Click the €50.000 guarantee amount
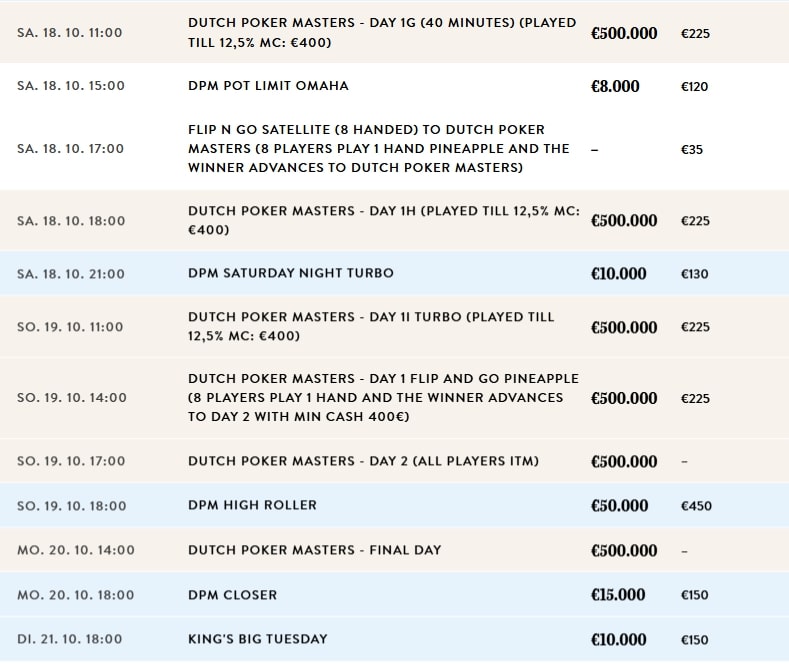Screen dimensions: 789x664 pos(619,506)
